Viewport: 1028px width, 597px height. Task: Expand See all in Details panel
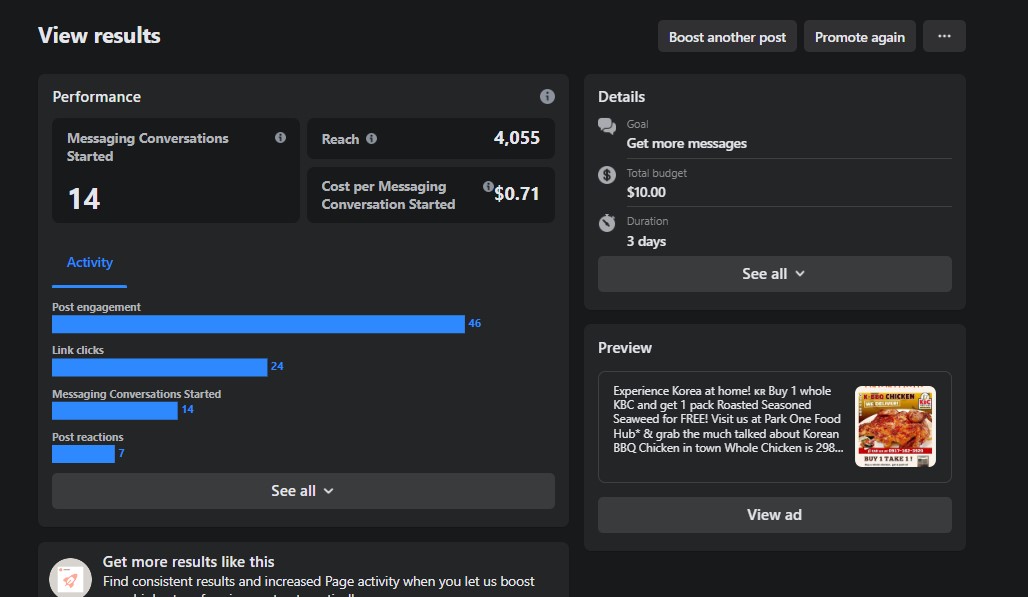(774, 274)
